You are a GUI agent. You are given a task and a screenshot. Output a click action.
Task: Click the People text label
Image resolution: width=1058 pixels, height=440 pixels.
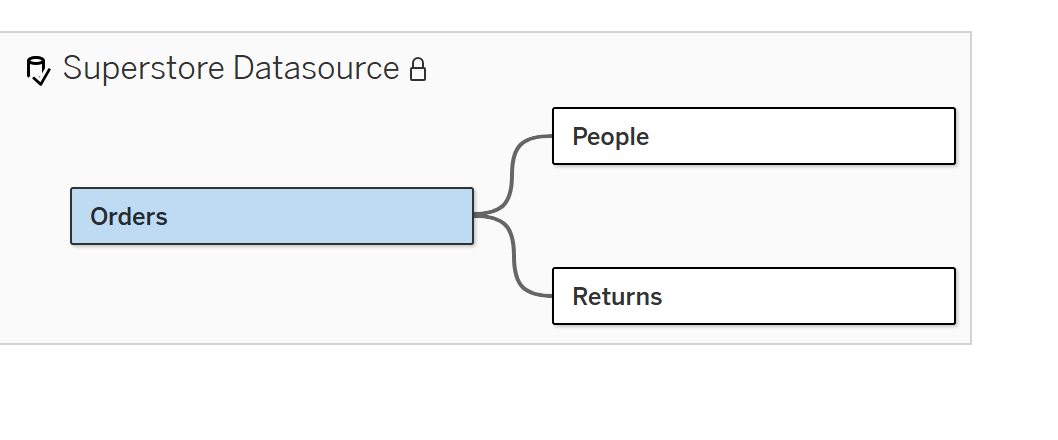pyautogui.click(x=610, y=136)
